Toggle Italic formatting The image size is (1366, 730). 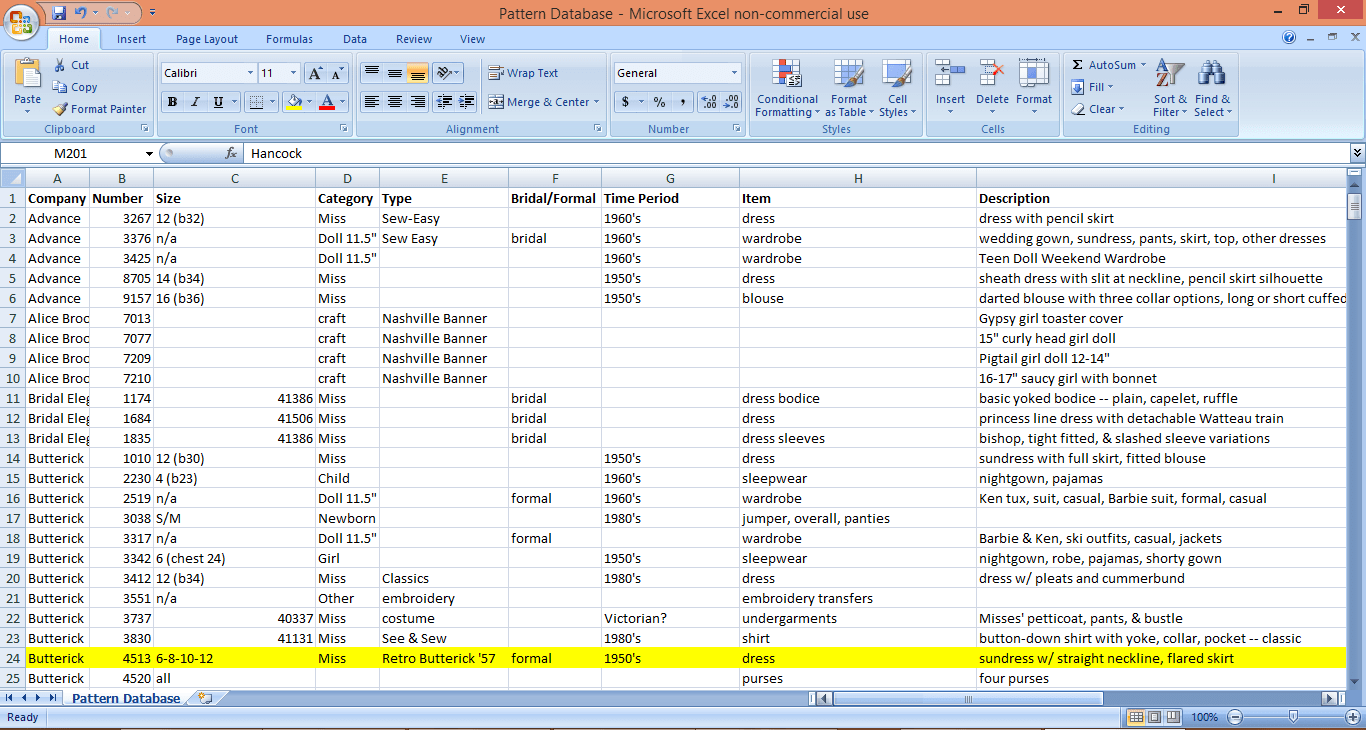(195, 102)
